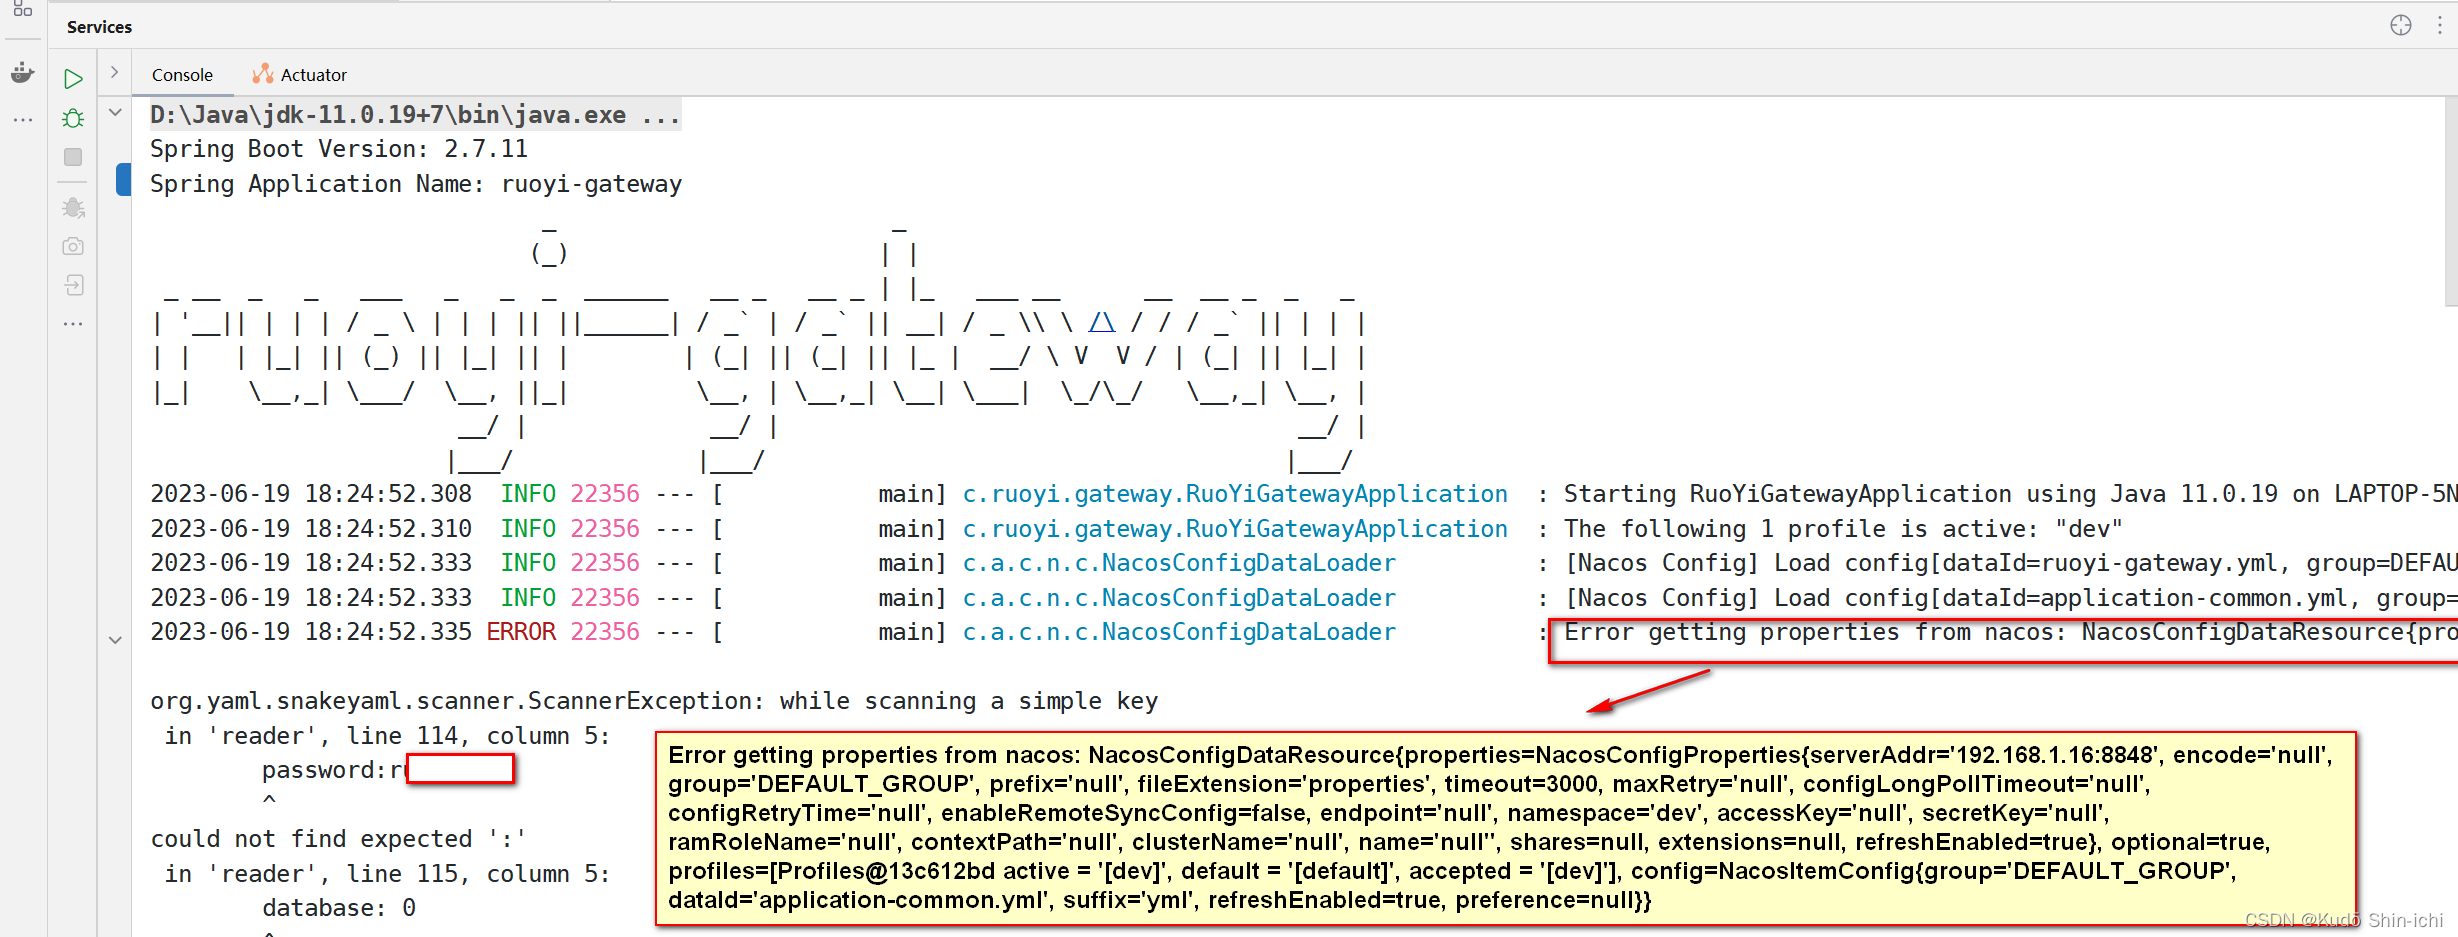The image size is (2458, 937).
Task: Toggle visibility of the Services tool window
Action: 99,26
